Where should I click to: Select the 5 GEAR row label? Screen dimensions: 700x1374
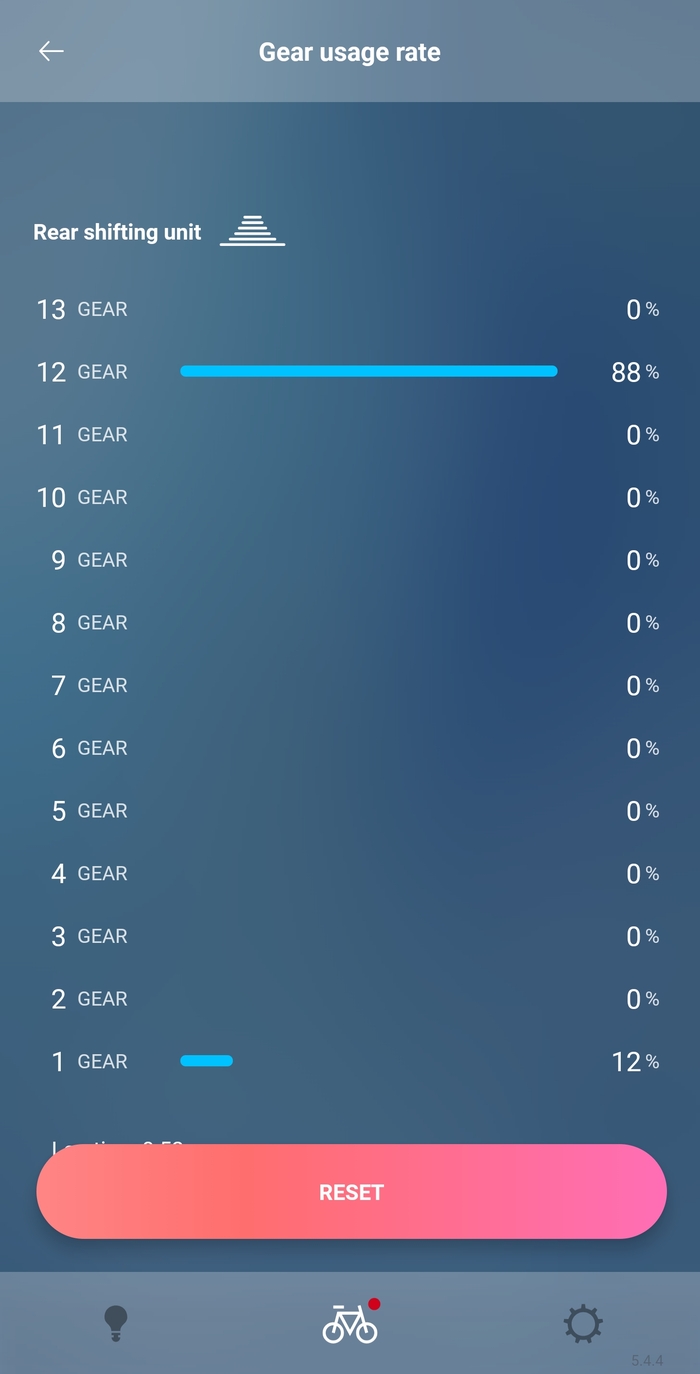click(89, 811)
